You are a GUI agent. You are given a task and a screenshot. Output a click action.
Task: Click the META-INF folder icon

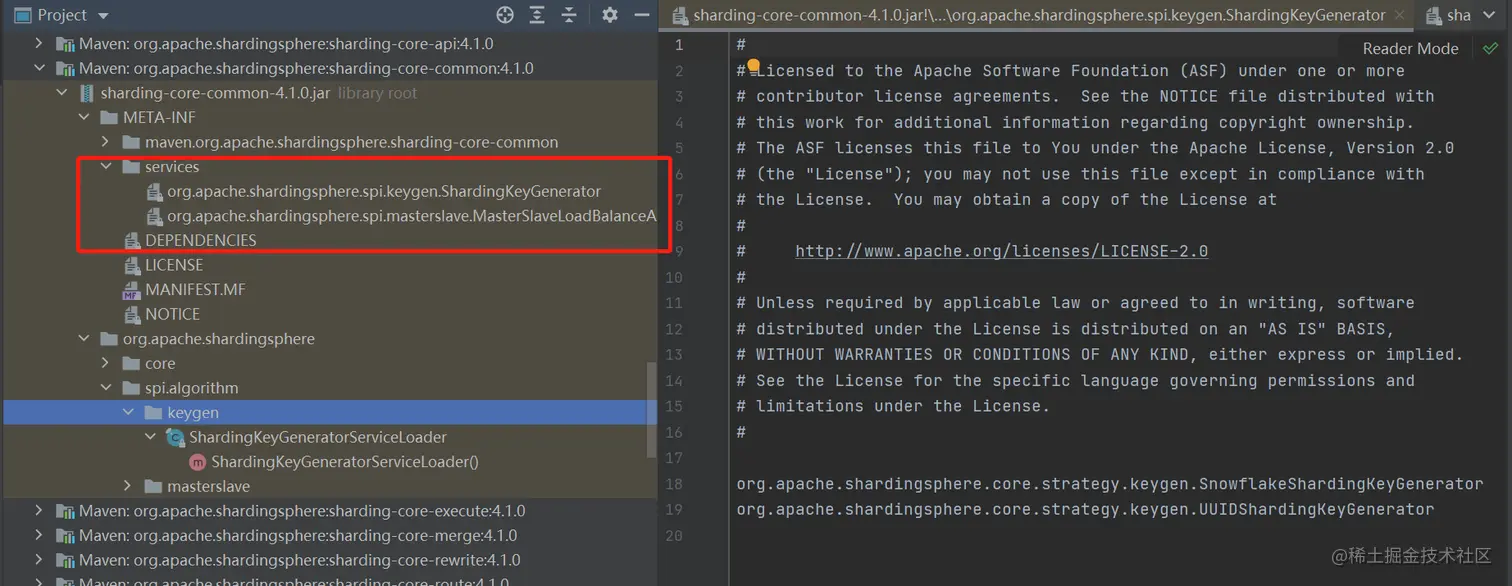[x=109, y=118]
